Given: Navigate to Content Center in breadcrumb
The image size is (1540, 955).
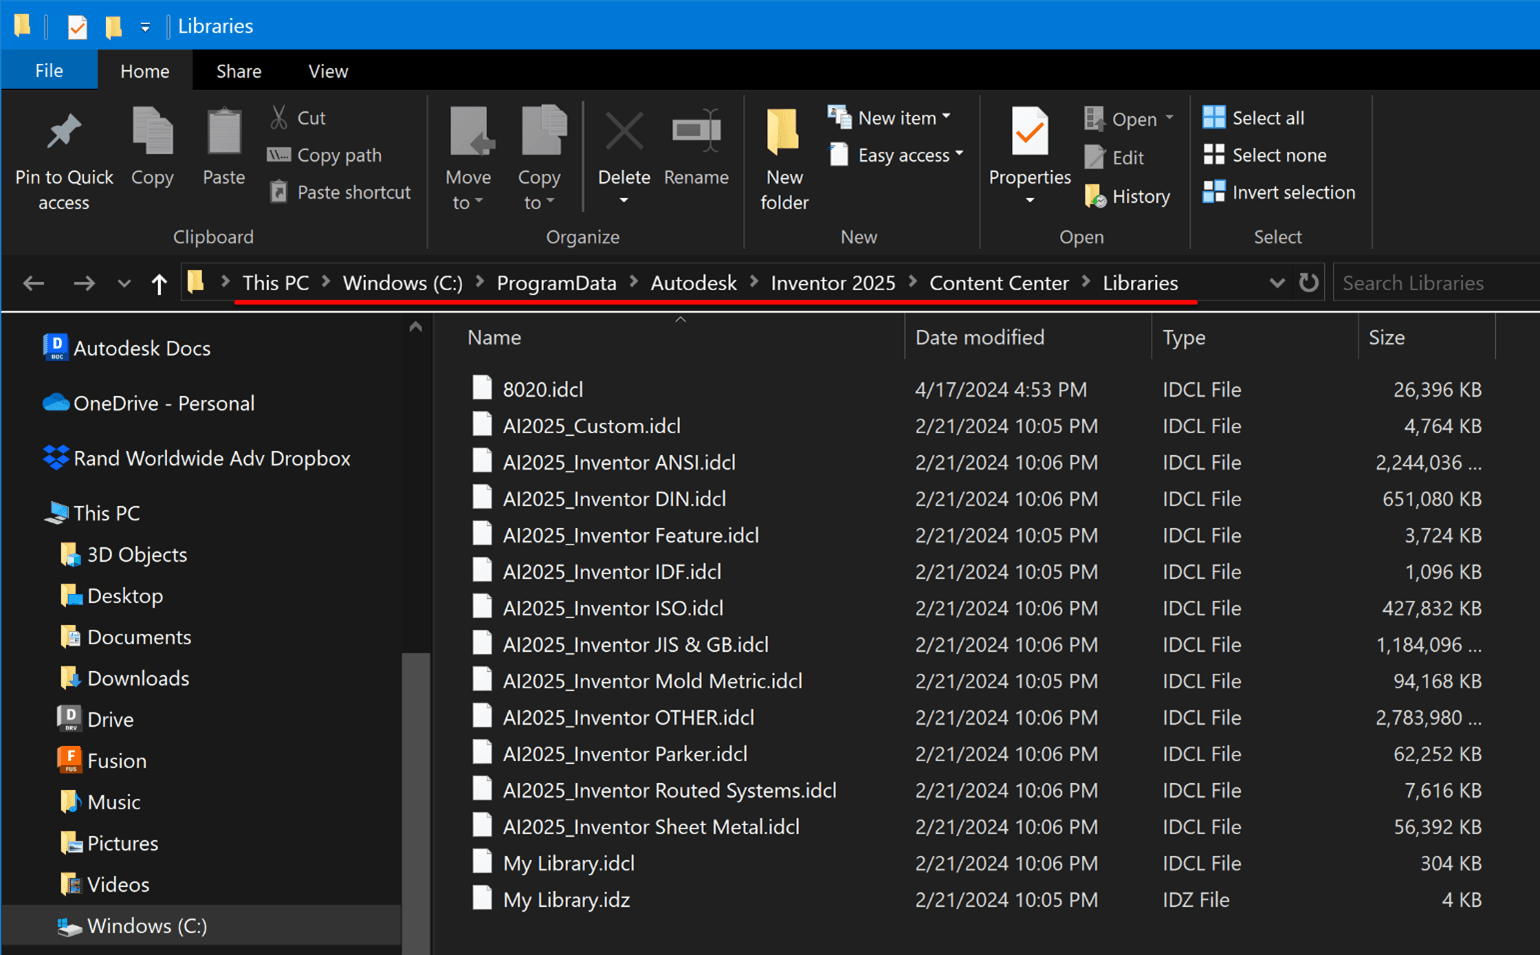Looking at the screenshot, I should coord(999,283).
